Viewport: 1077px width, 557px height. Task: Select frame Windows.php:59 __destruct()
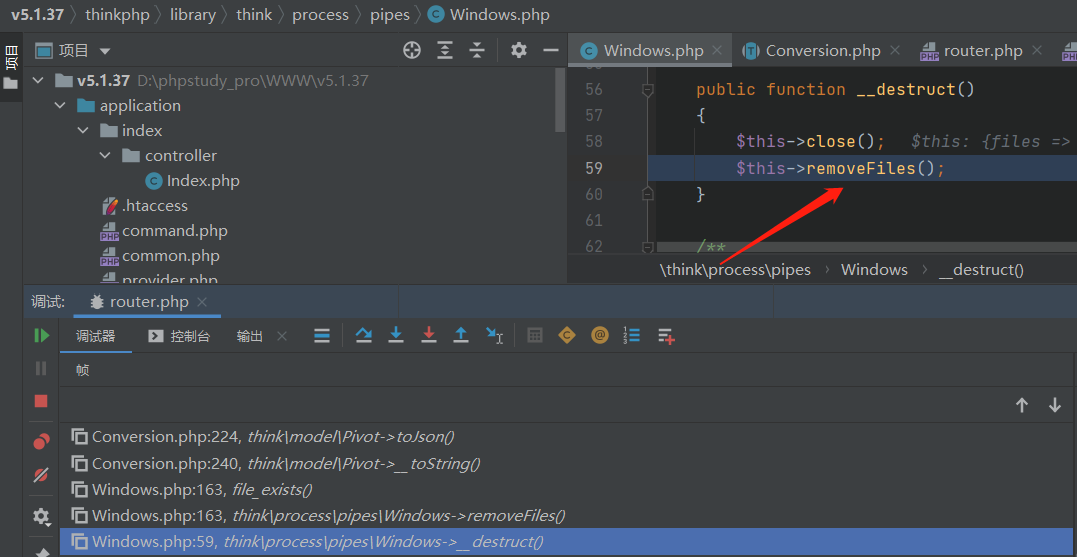[x=568, y=542]
